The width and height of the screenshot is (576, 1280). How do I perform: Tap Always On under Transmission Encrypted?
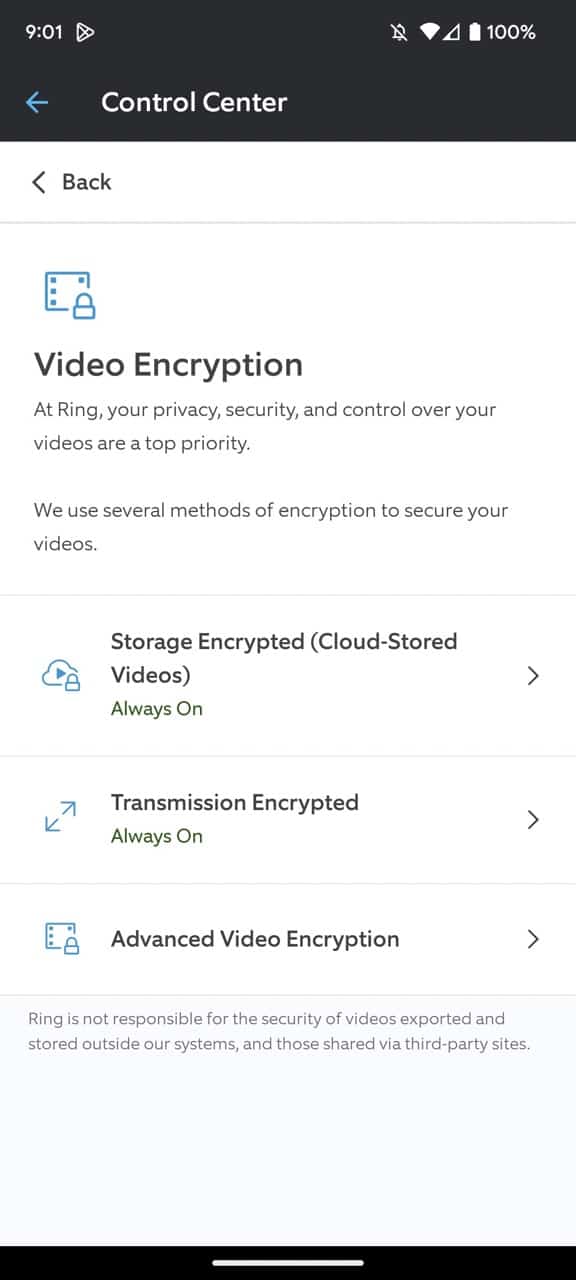pos(157,836)
